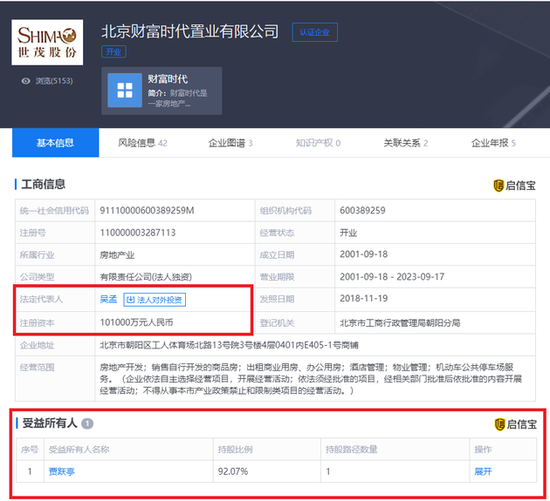Open the 财富时代 blue grid app icon

pyautogui.click(x=125, y=90)
